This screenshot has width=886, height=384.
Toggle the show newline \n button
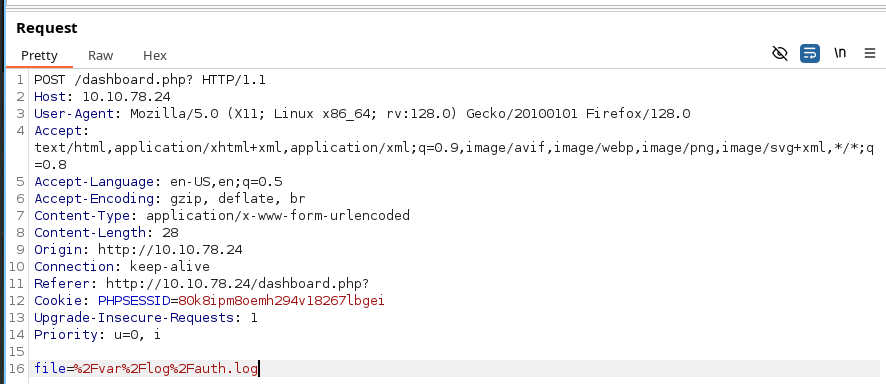click(840, 53)
